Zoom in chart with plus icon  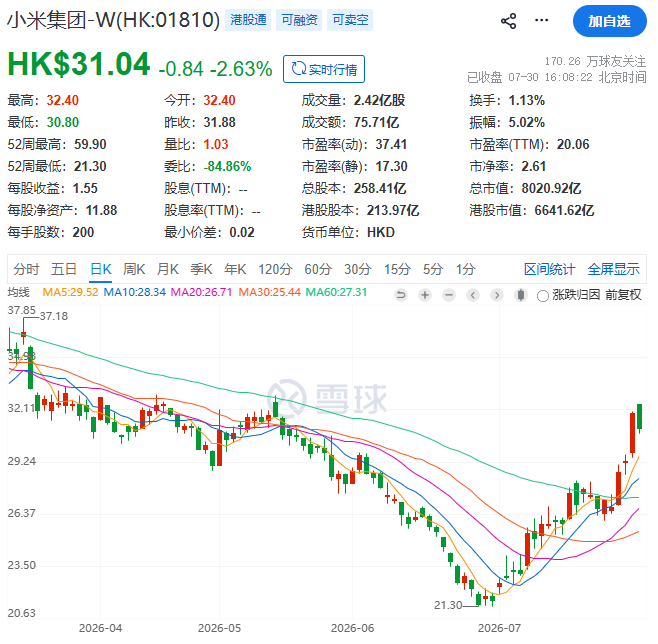tap(425, 295)
